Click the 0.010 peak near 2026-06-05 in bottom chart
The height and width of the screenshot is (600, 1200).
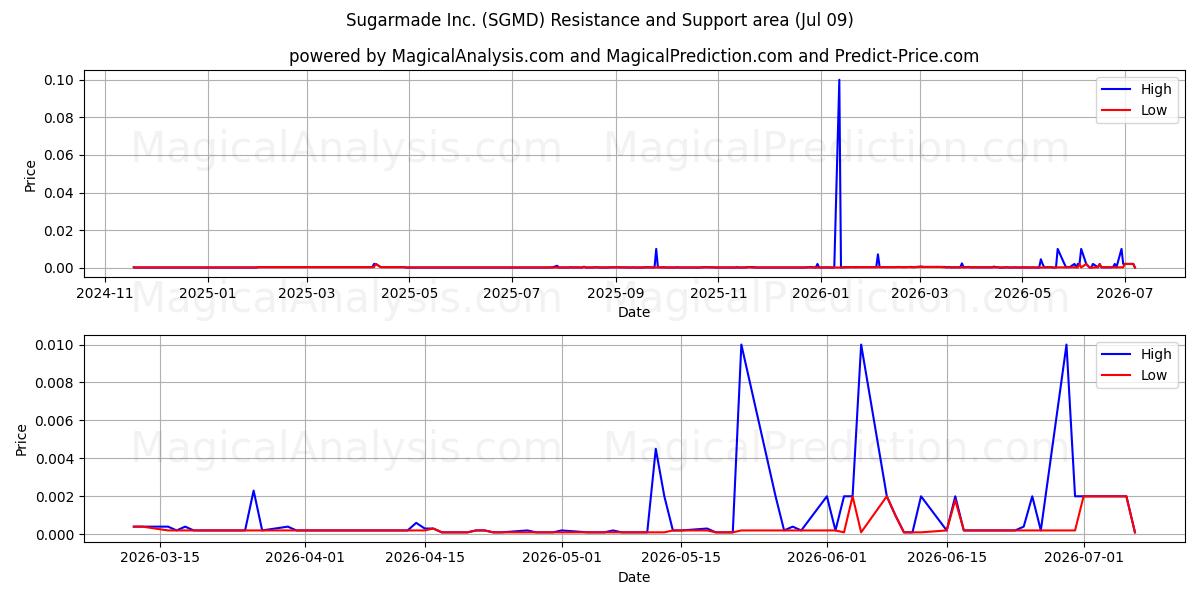point(861,345)
